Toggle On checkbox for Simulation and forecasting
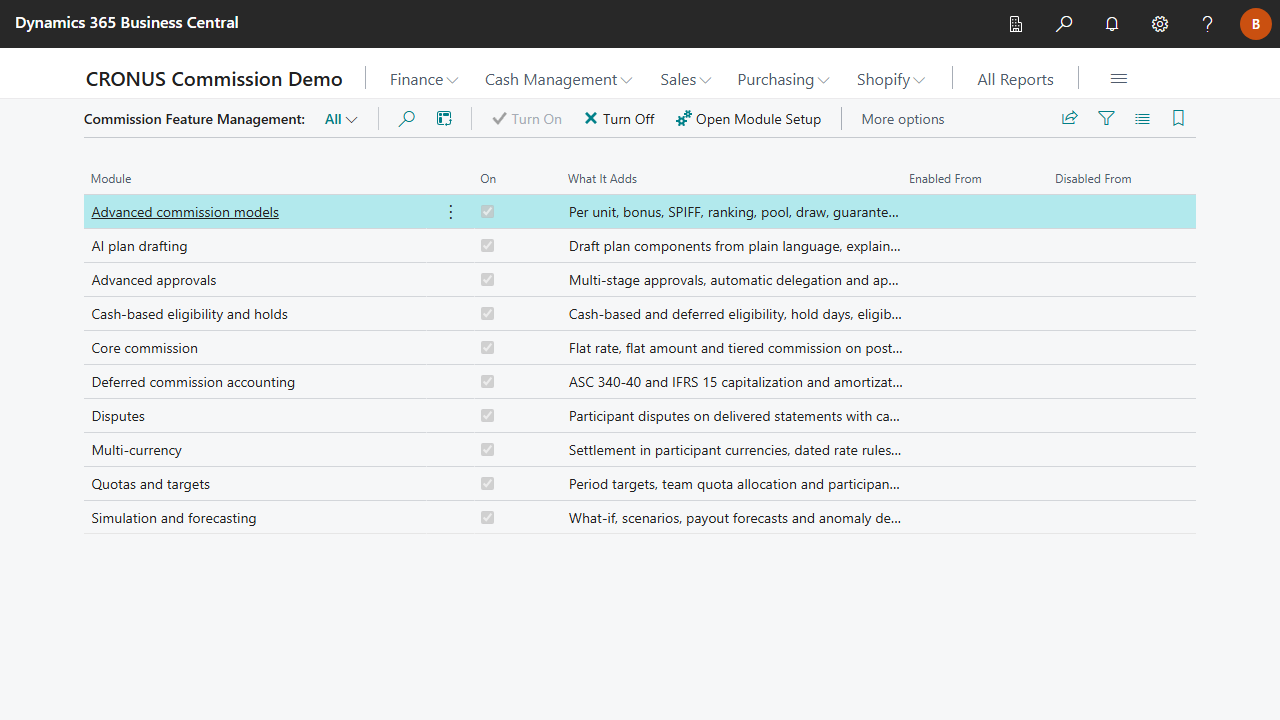The height and width of the screenshot is (720, 1280). pos(488,518)
